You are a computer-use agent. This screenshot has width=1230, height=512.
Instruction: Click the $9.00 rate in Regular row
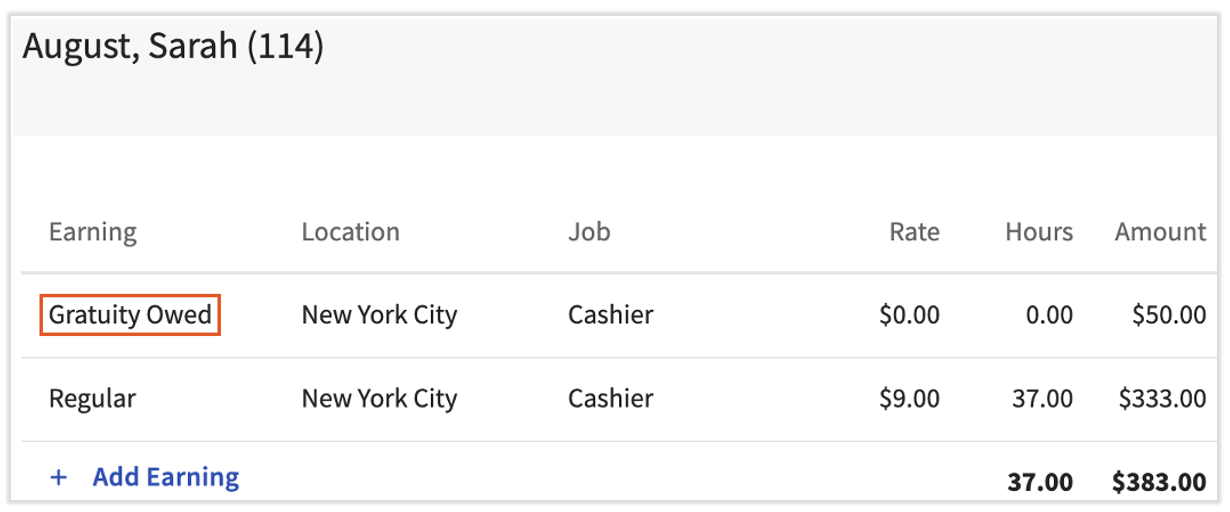coord(909,399)
